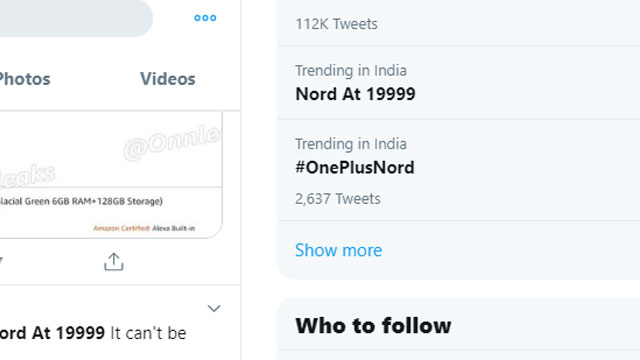Click the "It can't be" tweet text

[149, 333]
